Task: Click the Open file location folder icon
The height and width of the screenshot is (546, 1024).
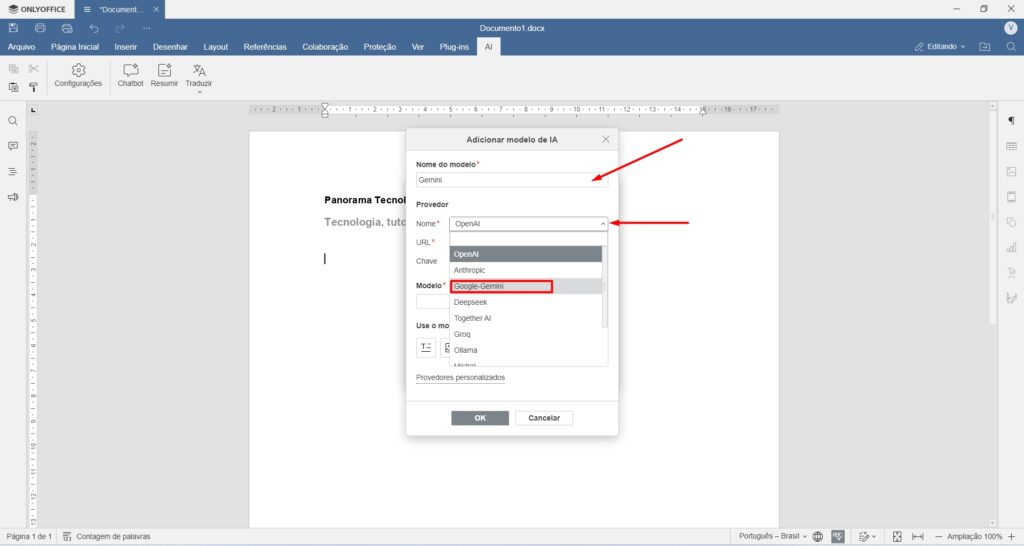Action: [984, 47]
